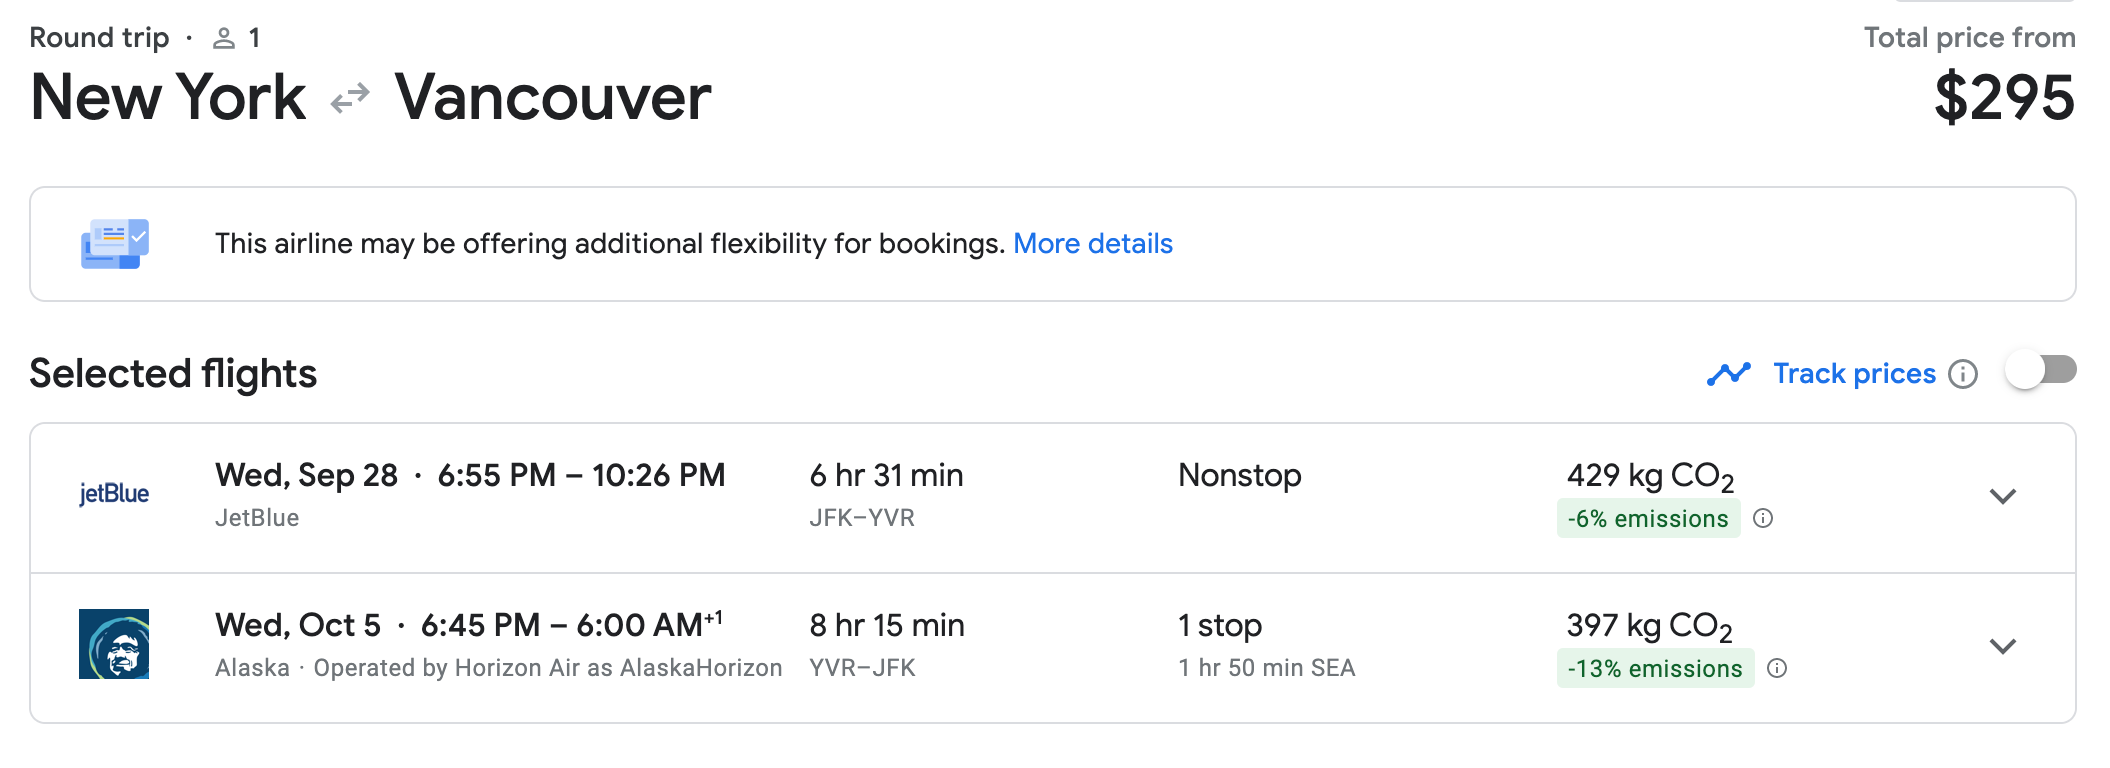Image resolution: width=2110 pixels, height=768 pixels.
Task: Click the Alaska Airlines logo
Action: click(x=114, y=644)
